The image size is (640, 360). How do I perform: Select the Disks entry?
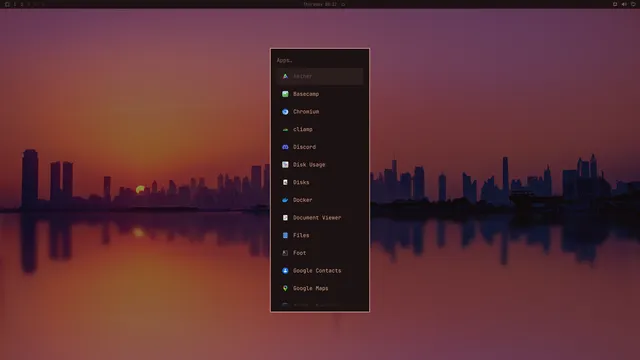coord(320,182)
